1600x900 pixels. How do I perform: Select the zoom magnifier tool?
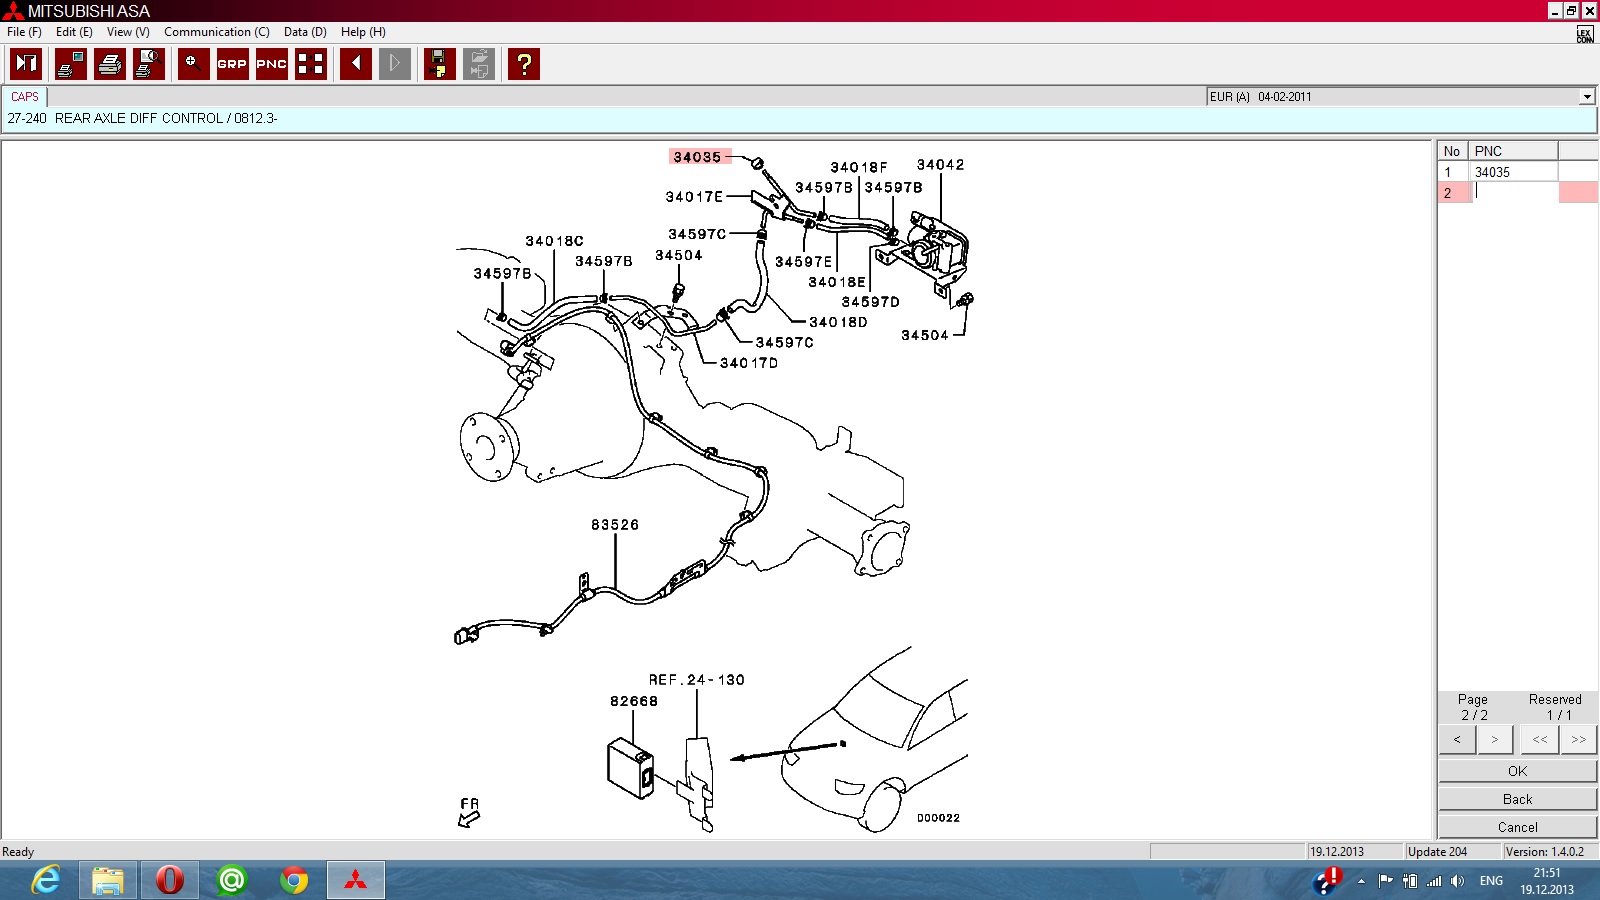click(x=193, y=64)
